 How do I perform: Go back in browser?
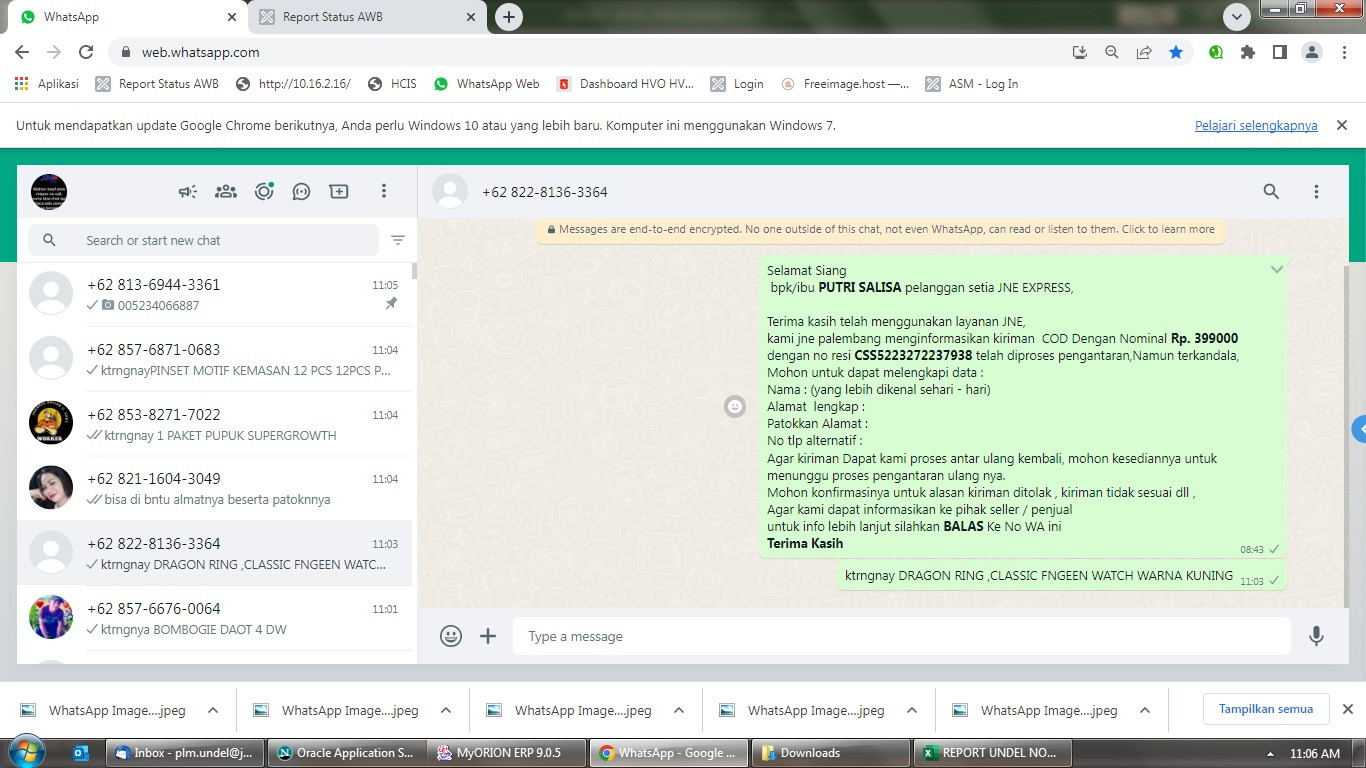[22, 52]
